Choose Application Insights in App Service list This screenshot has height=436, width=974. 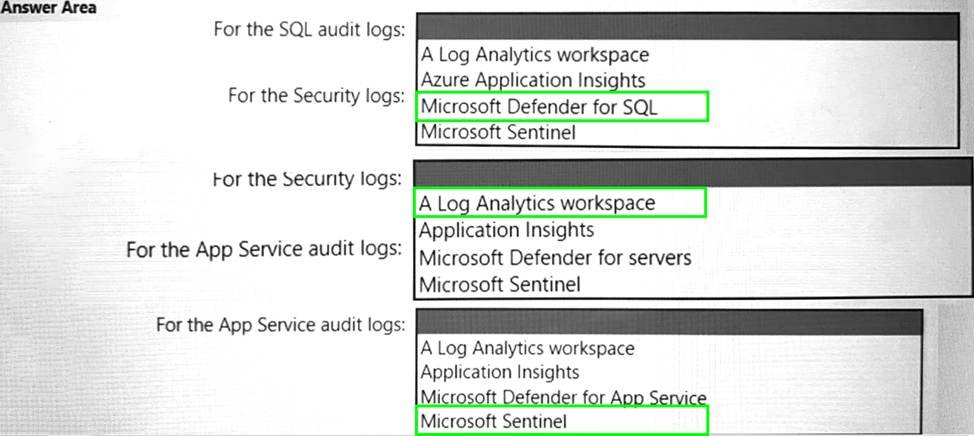pos(499,372)
